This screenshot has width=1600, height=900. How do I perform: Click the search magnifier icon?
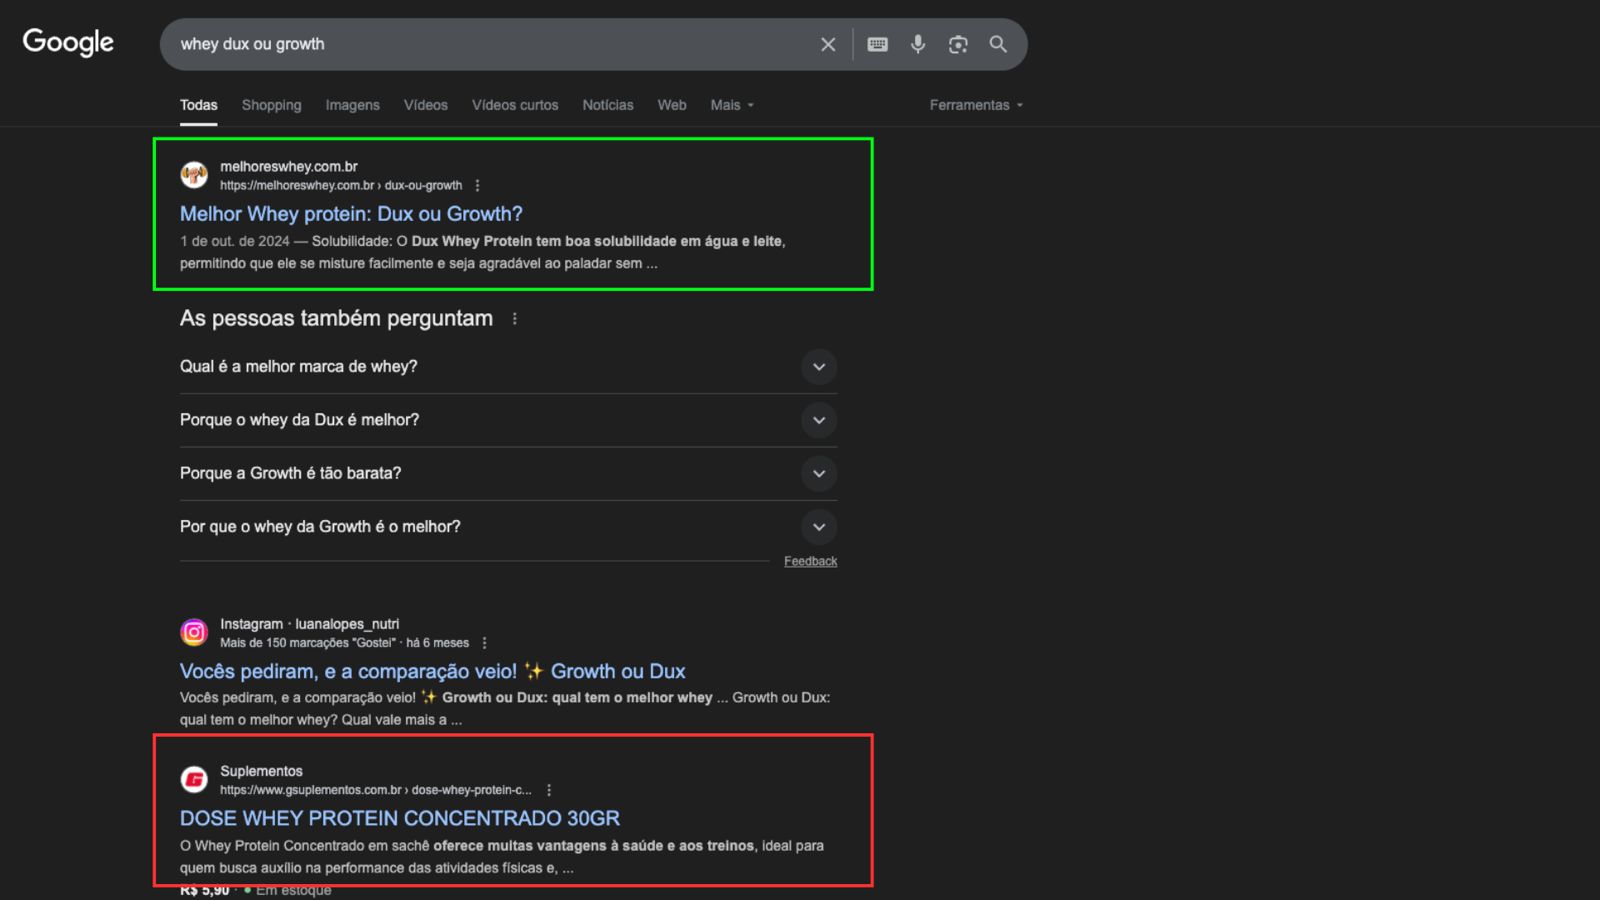[997, 44]
